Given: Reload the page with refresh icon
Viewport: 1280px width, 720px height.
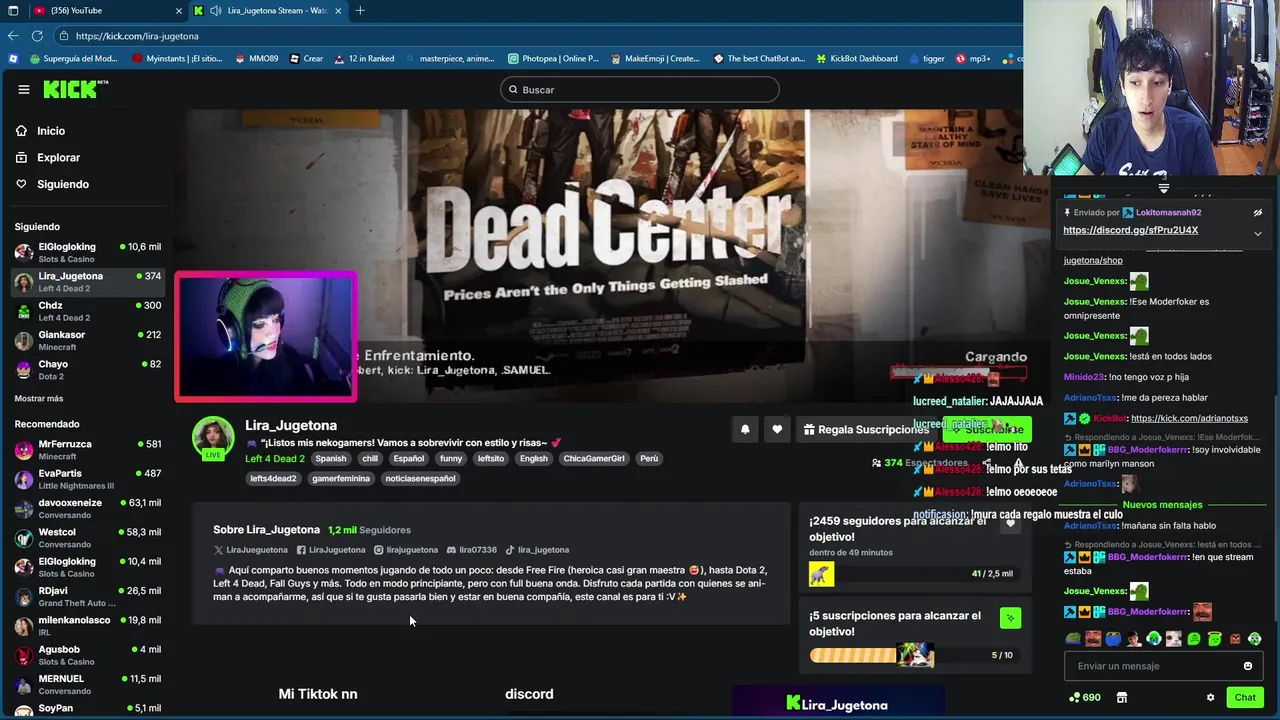Looking at the screenshot, I should [37, 36].
